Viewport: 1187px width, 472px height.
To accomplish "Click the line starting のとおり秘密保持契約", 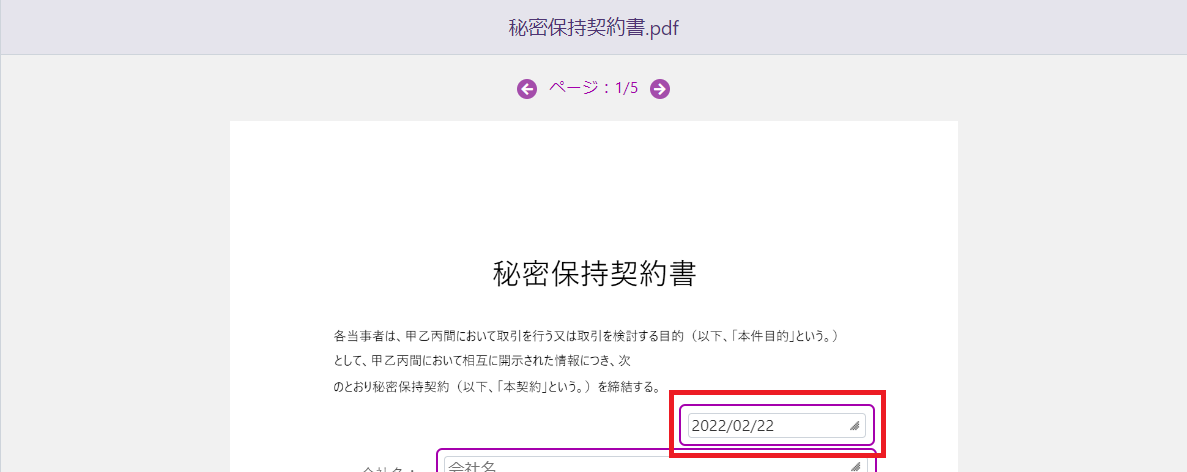I will 498,387.
